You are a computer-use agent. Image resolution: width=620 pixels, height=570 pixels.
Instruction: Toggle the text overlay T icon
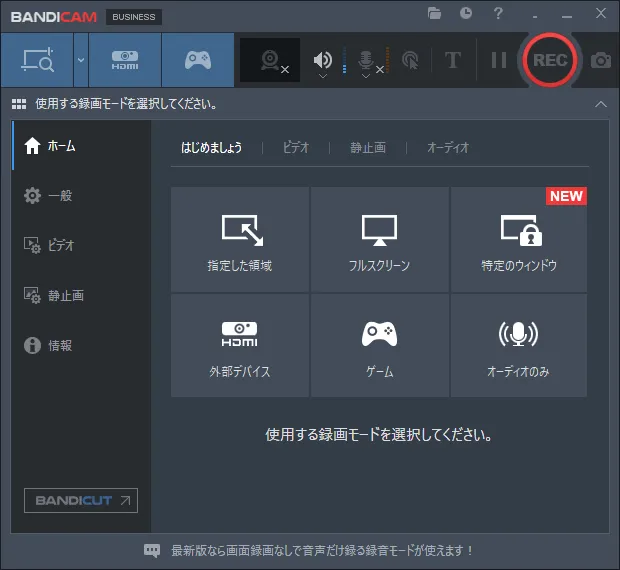453,60
